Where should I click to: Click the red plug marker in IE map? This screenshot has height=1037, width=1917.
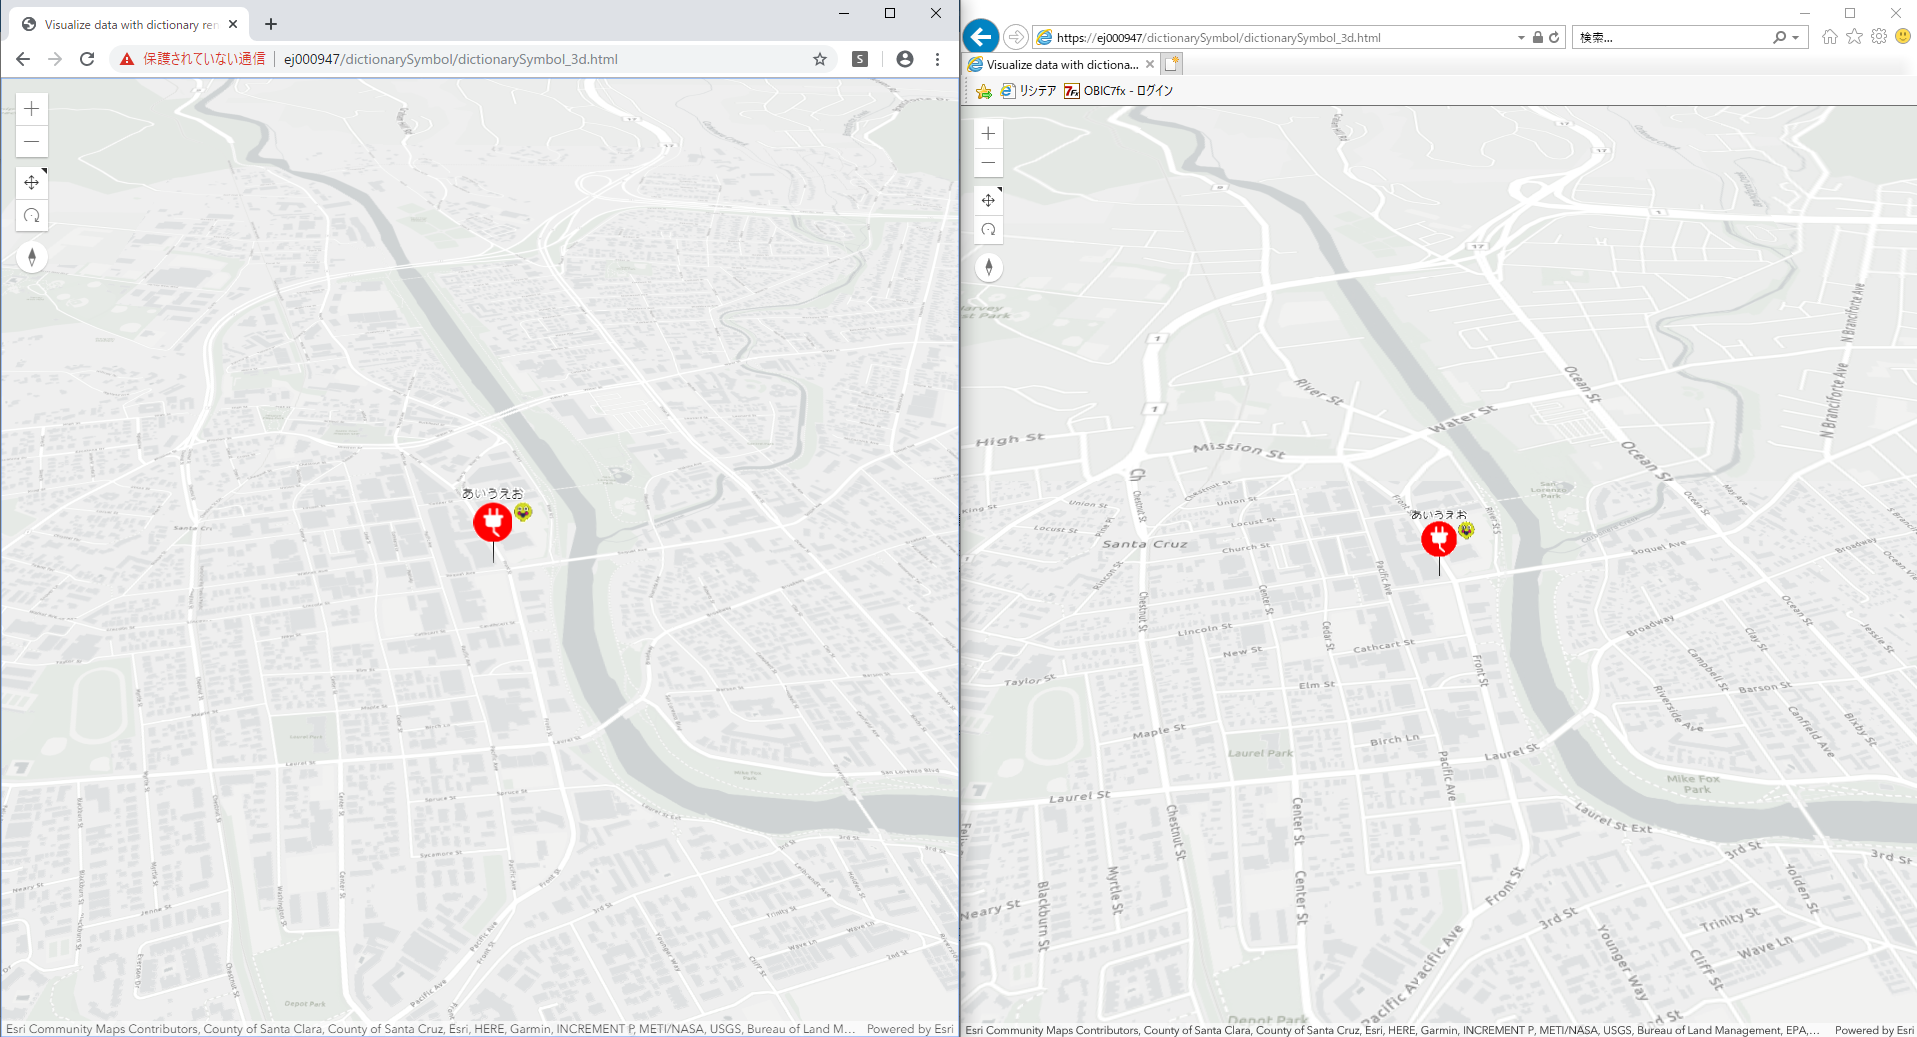coord(1439,539)
